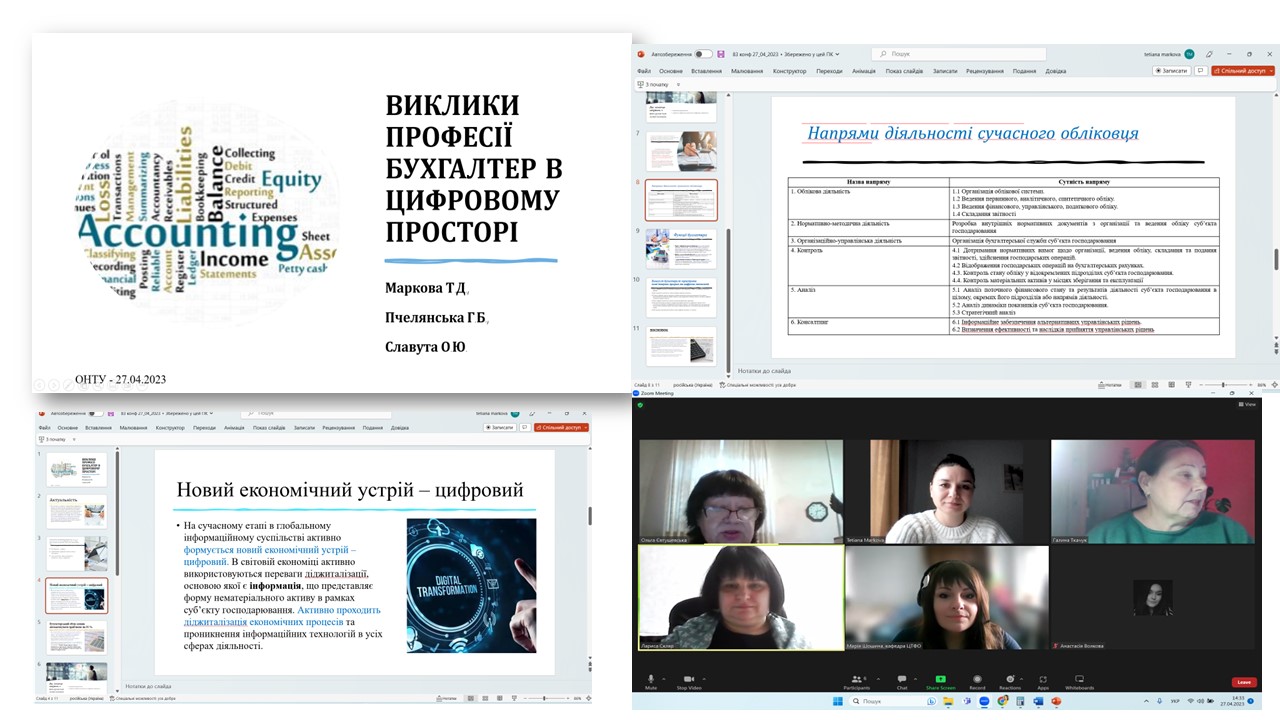Open Calculator from taskbar

click(1020, 701)
